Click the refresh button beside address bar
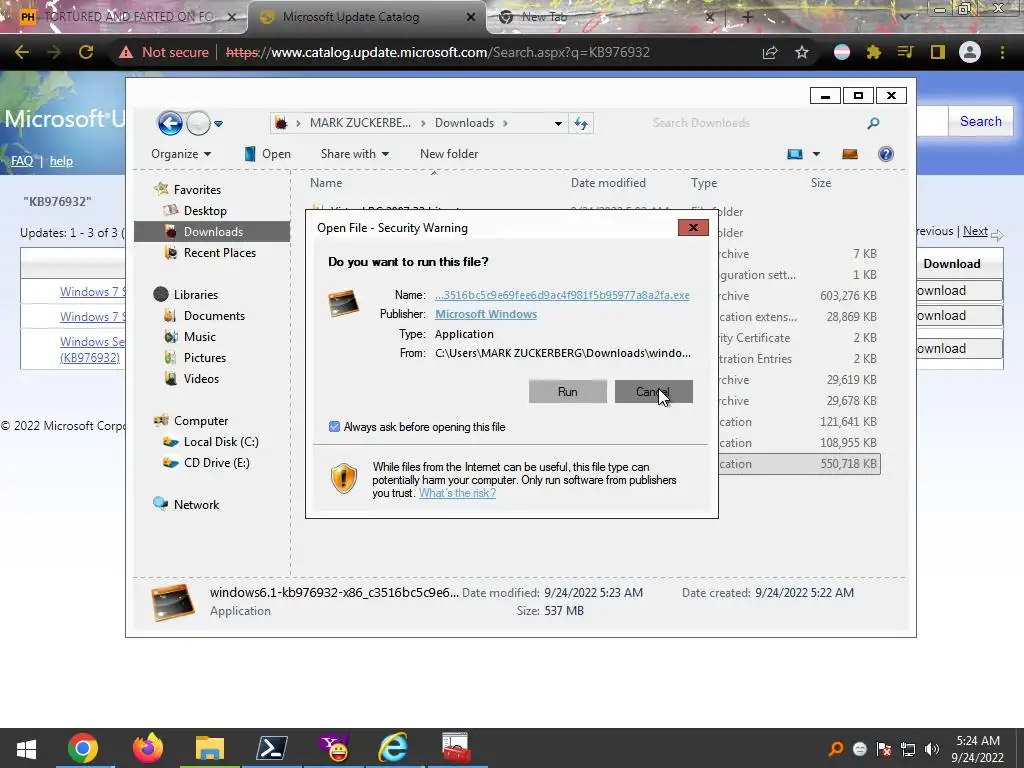1024x768 pixels. [x=581, y=123]
